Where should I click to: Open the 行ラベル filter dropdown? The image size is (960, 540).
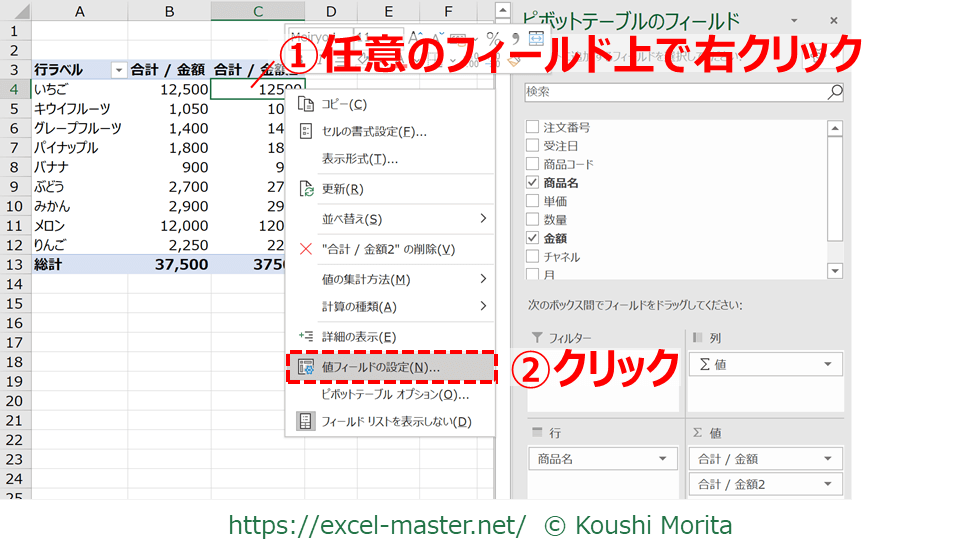119,70
